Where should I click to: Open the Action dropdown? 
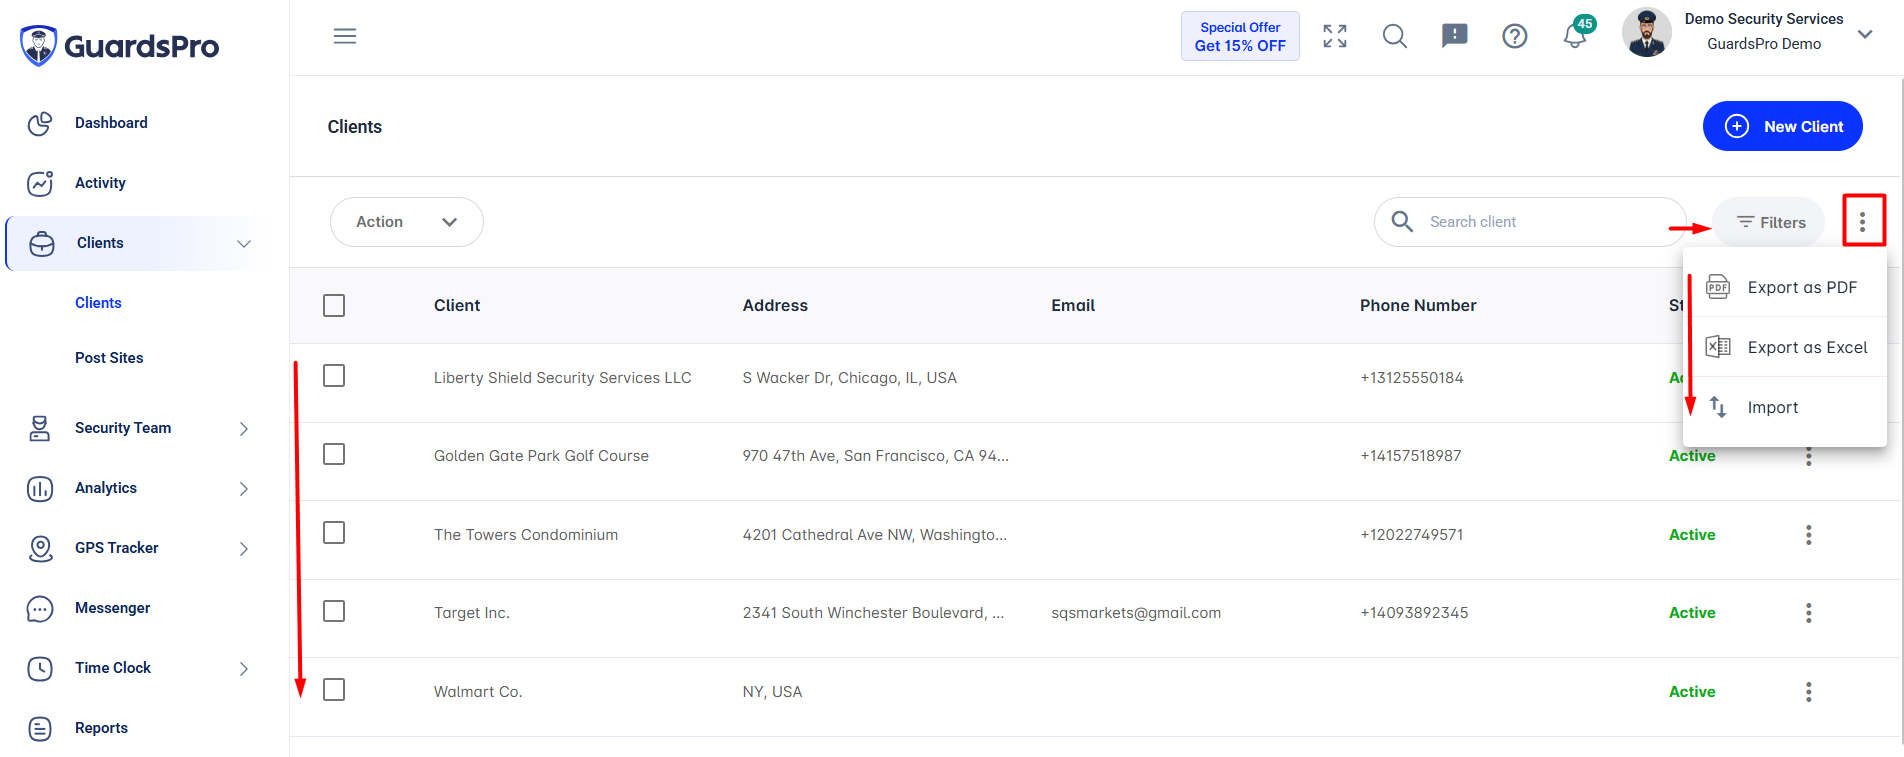pos(407,222)
